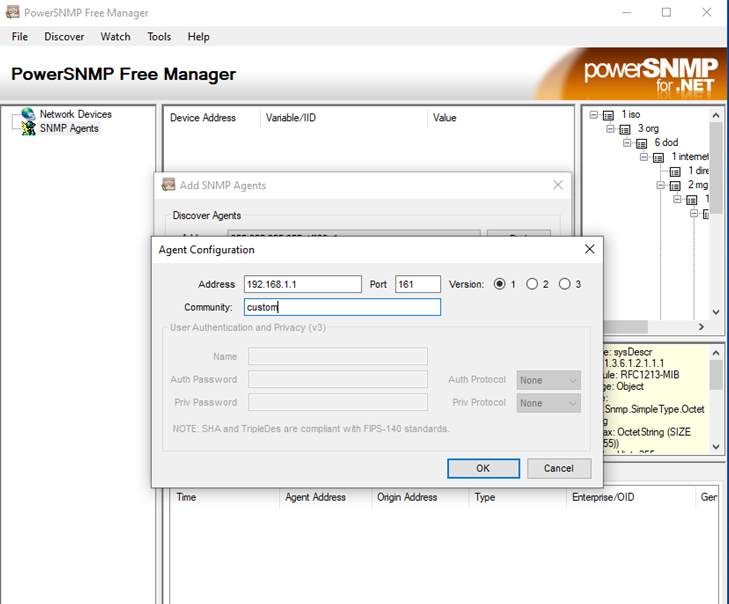This screenshot has height=604, width=729.
Task: Select the SNMP Agents tree item
Action: (69, 128)
